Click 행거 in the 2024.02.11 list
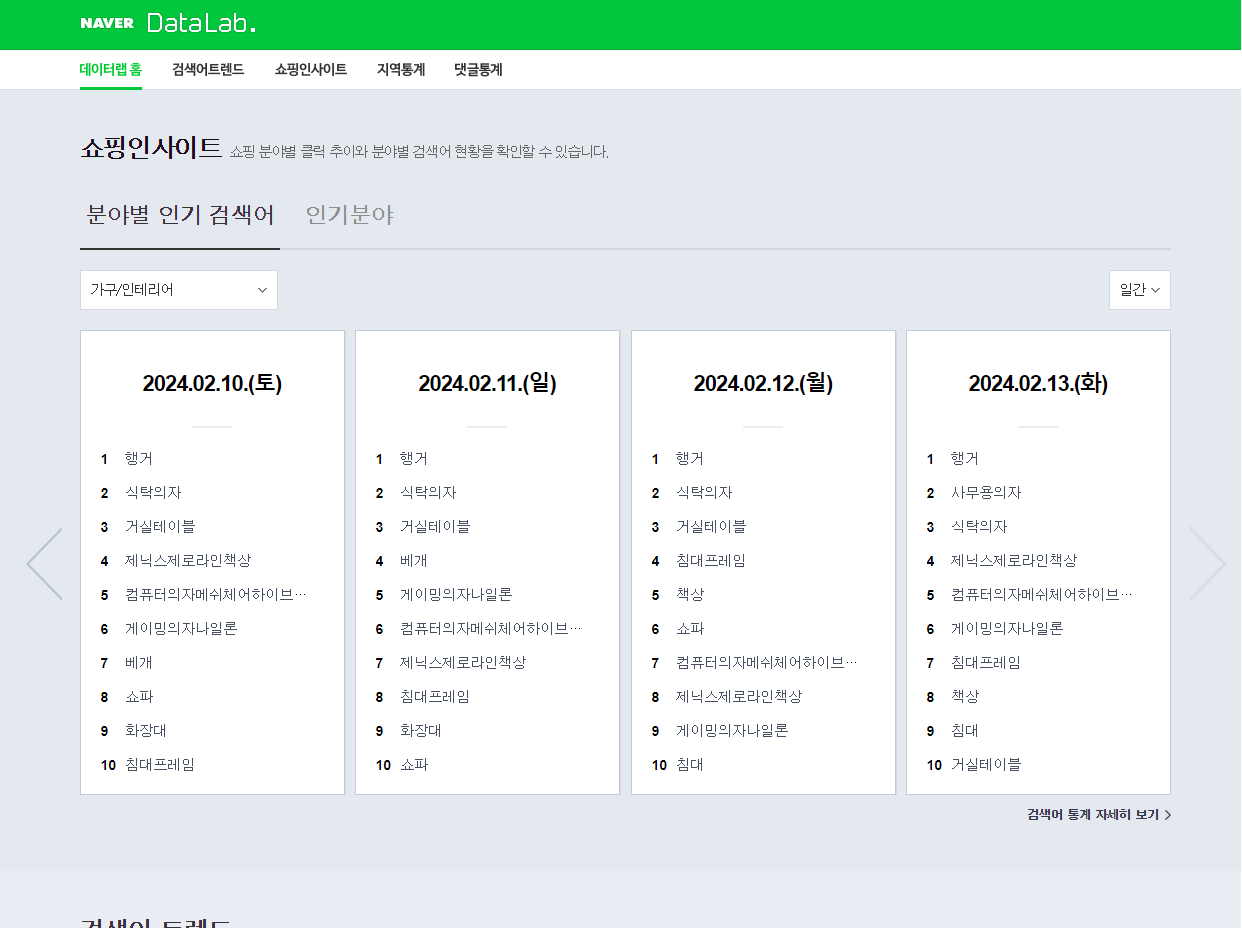Viewport: 1242px width, 928px height. point(414,459)
